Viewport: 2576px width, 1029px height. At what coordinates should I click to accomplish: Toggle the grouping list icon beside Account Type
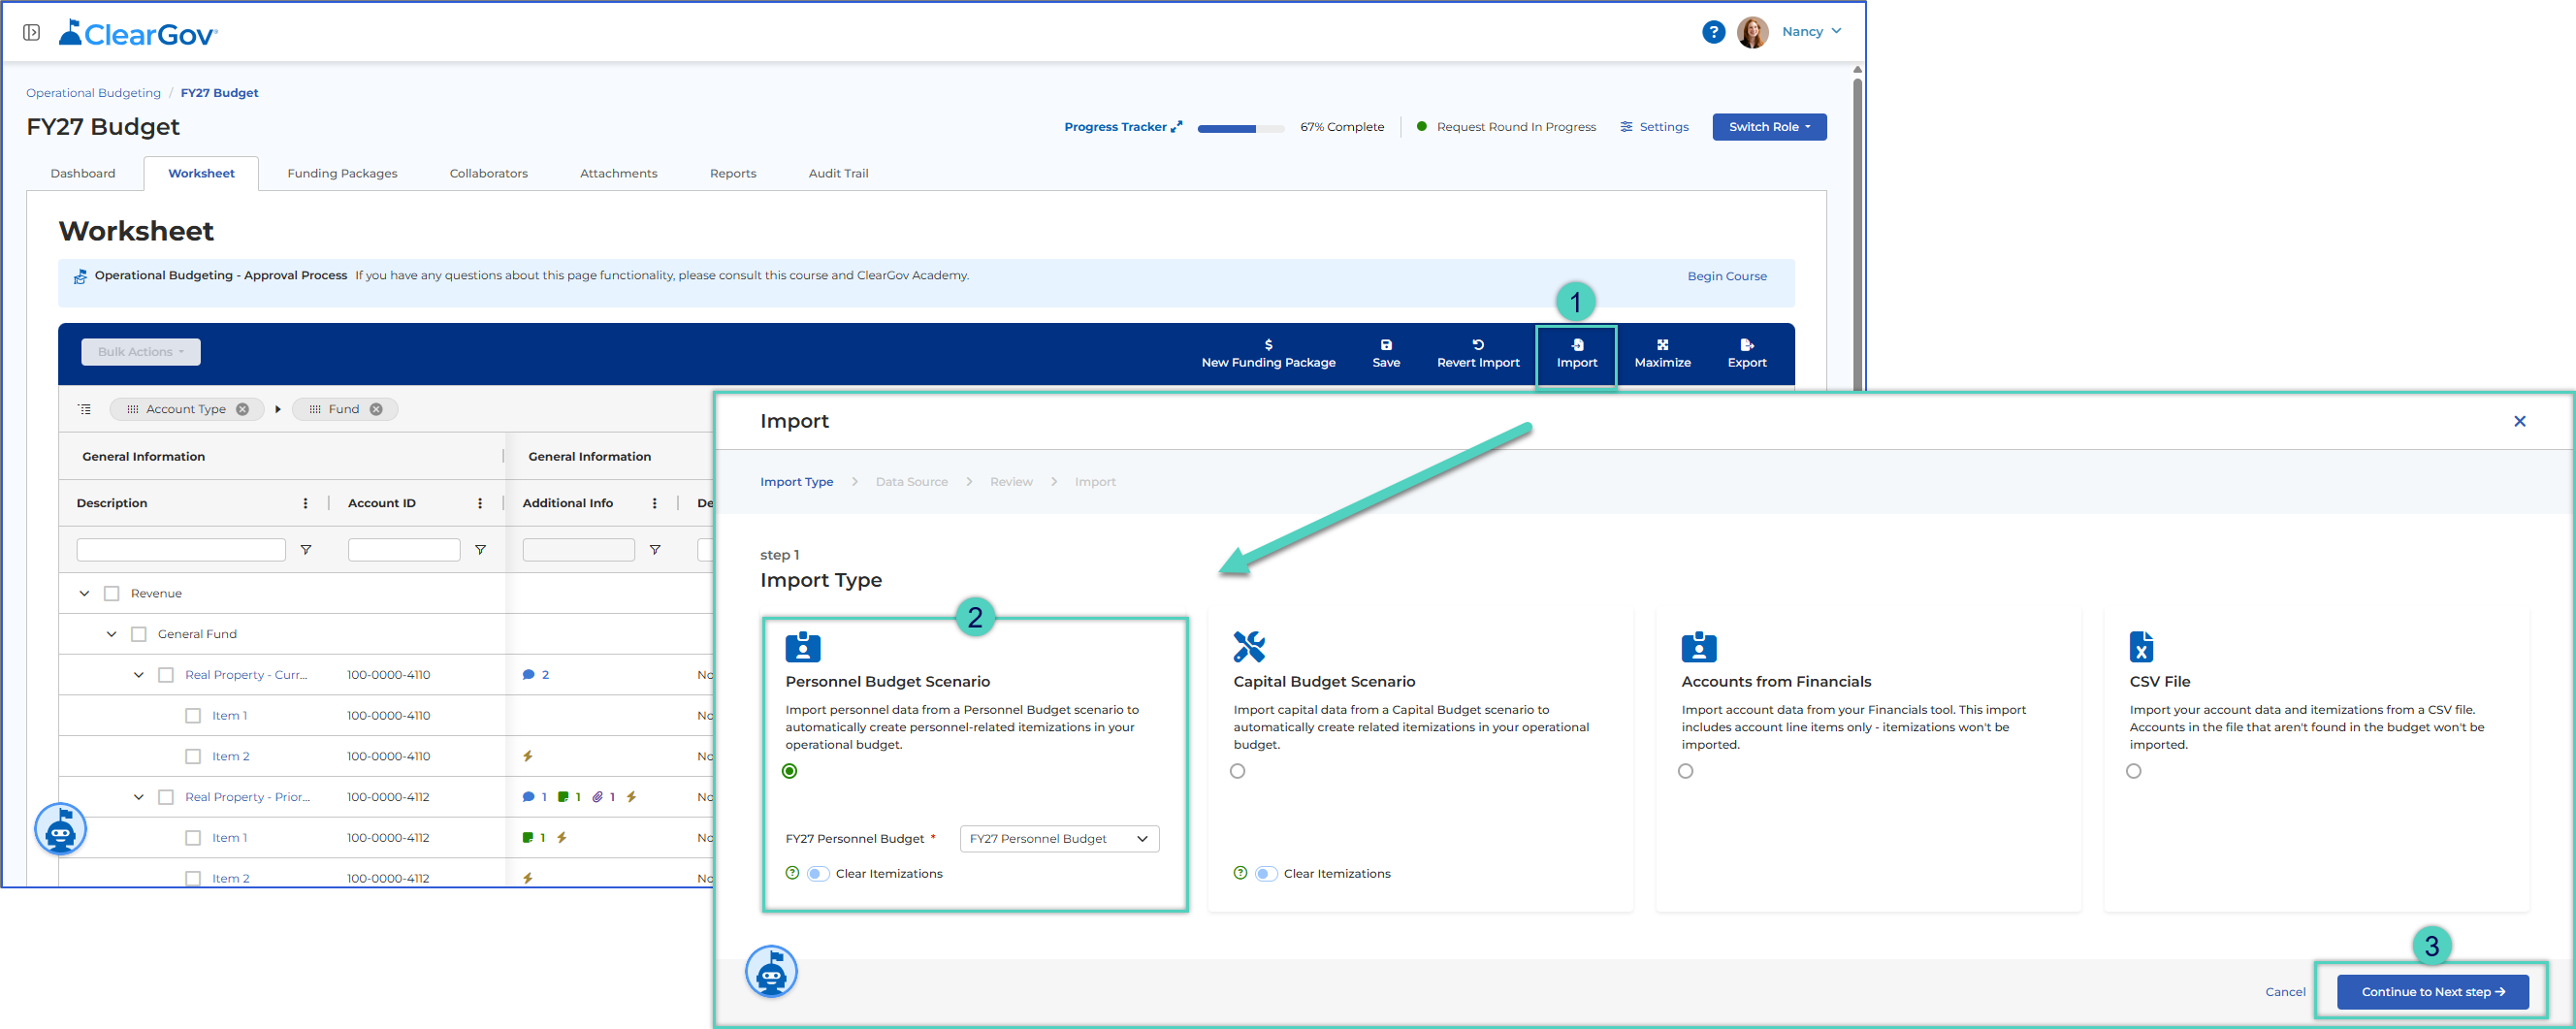[x=85, y=409]
